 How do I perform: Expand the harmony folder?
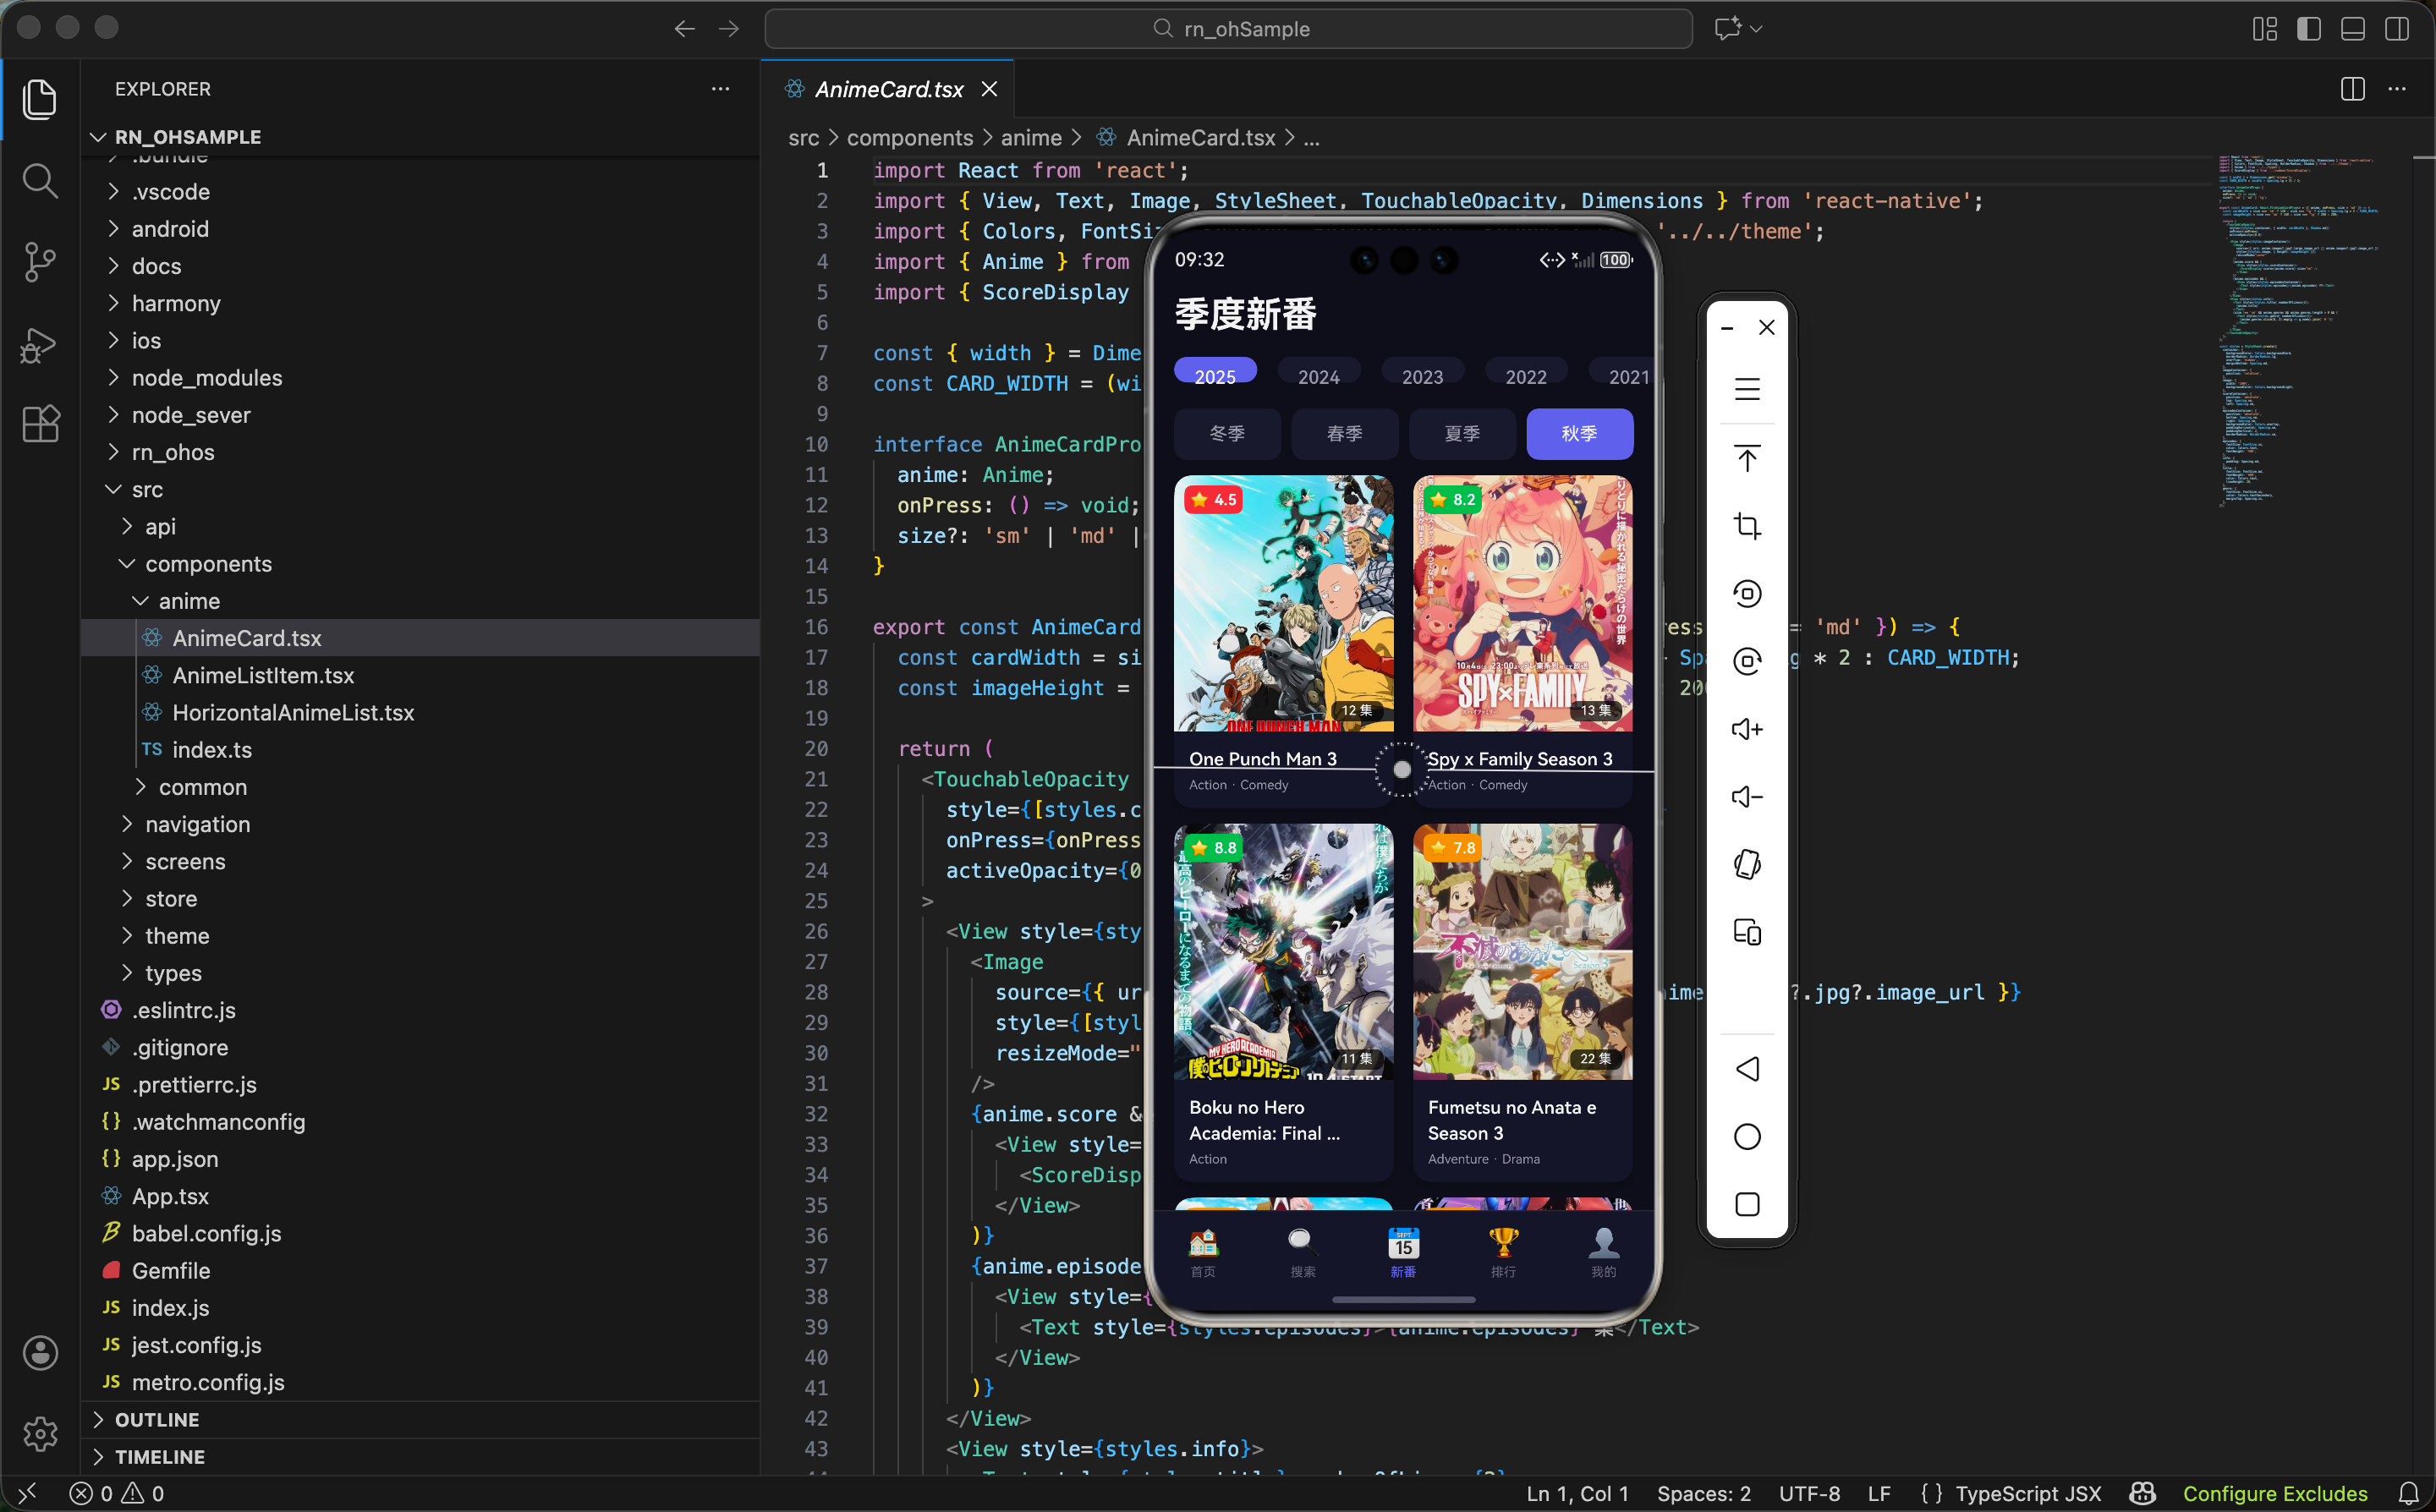pyautogui.click(x=176, y=303)
